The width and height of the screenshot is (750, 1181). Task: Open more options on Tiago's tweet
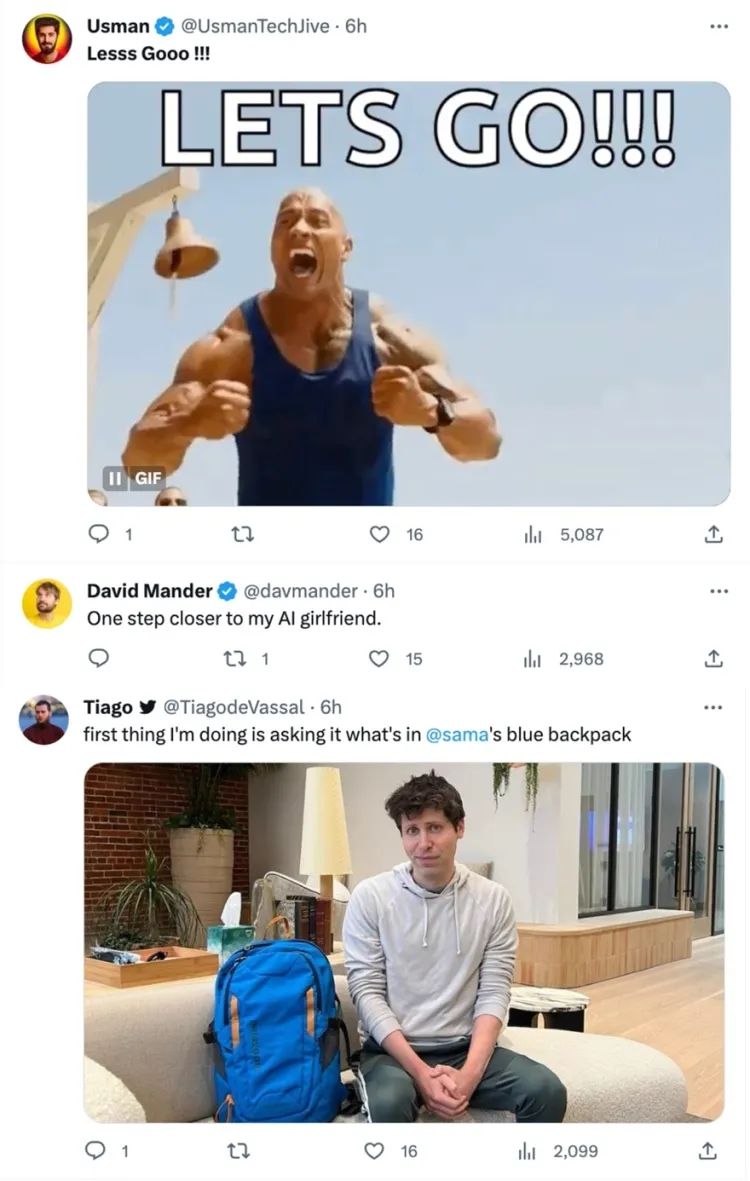tap(712, 707)
